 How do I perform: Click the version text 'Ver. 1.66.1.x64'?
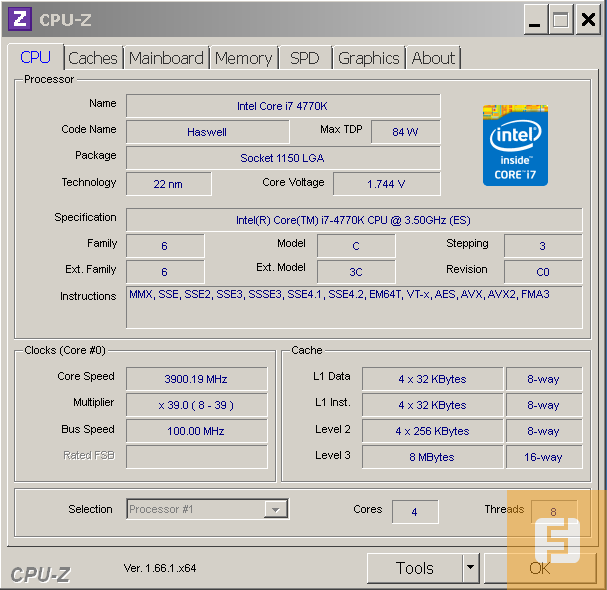click(x=160, y=568)
